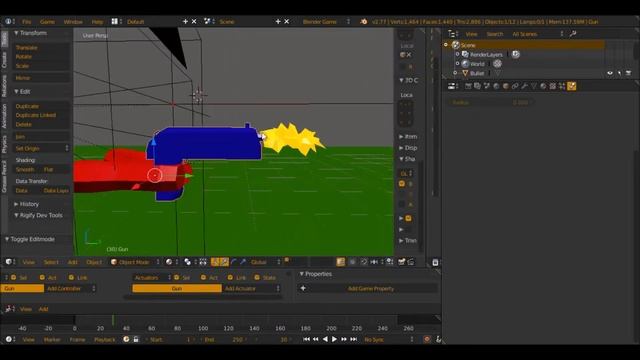Viewport: 640px width, 360px height.
Task: Click the Scale tool button
Action: pyautogui.click(x=40, y=66)
